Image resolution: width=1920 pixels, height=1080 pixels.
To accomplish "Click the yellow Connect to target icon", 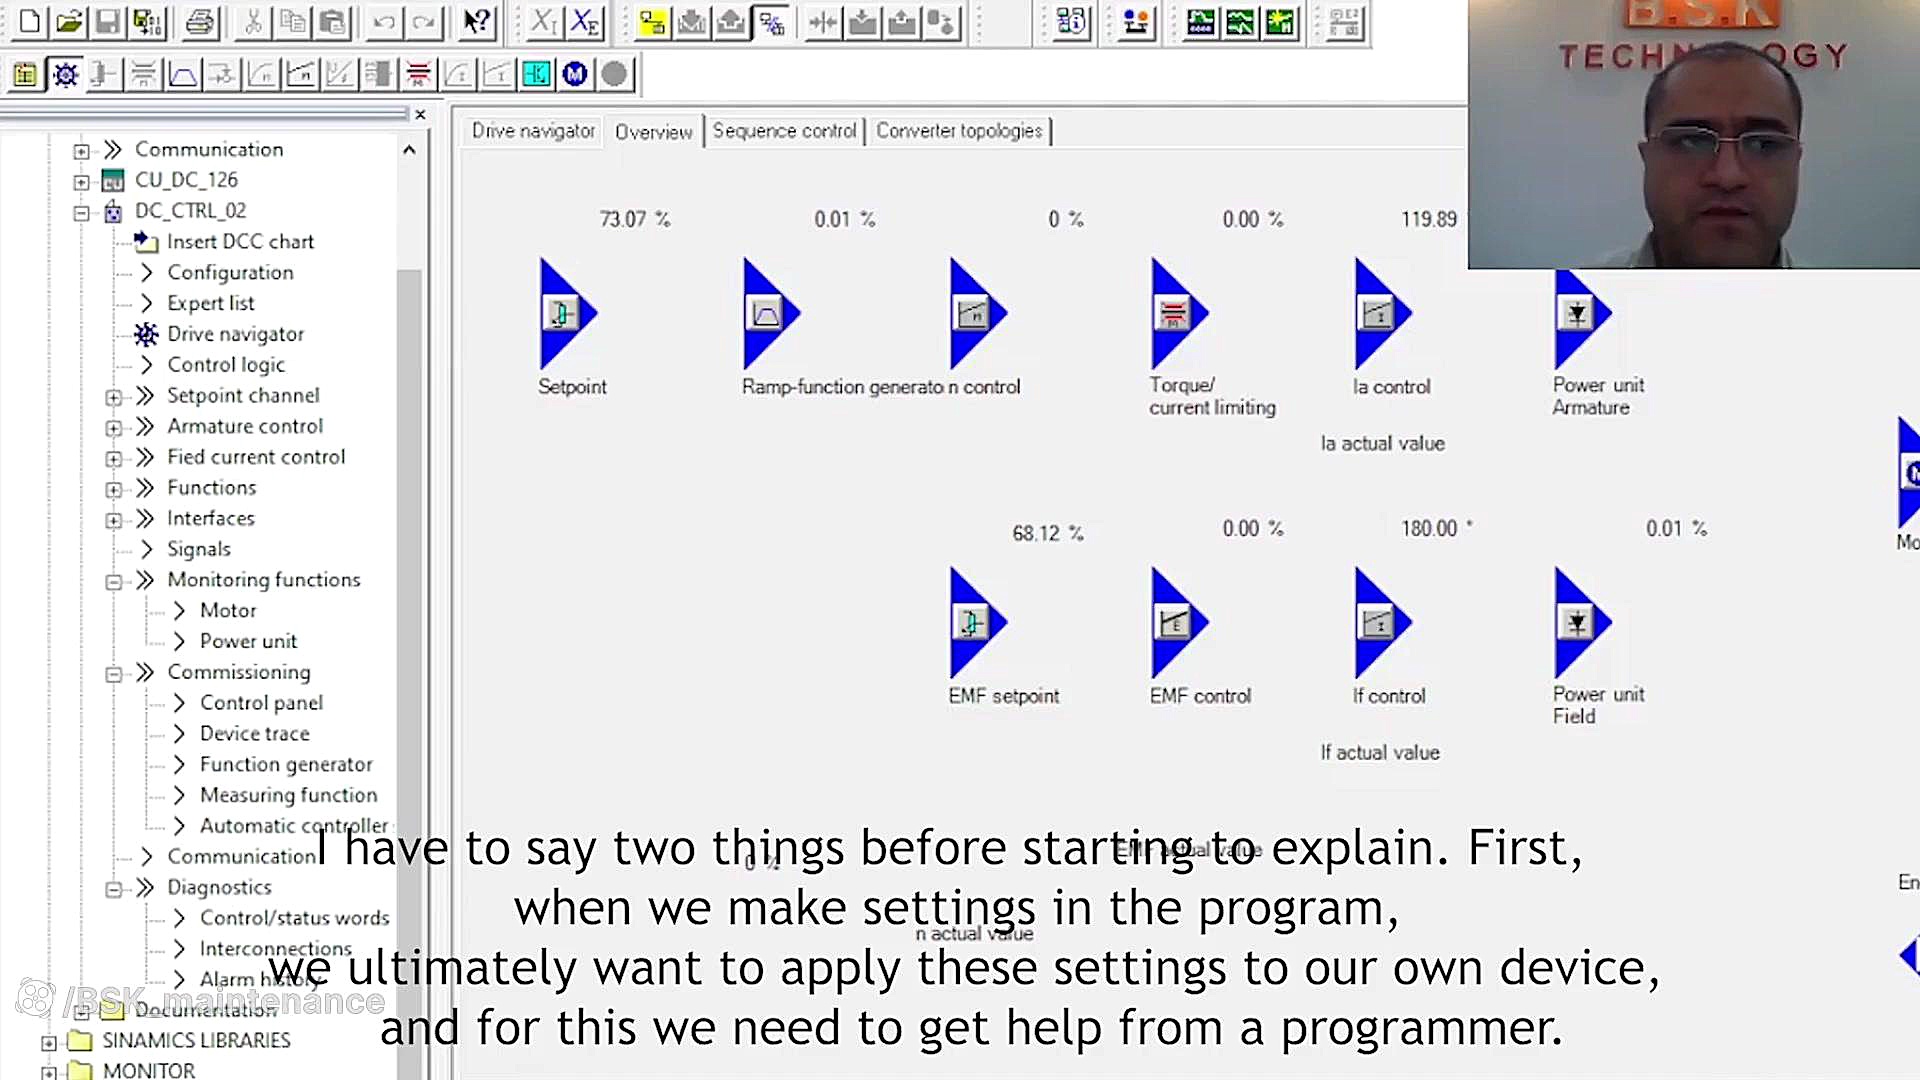I will tap(652, 22).
